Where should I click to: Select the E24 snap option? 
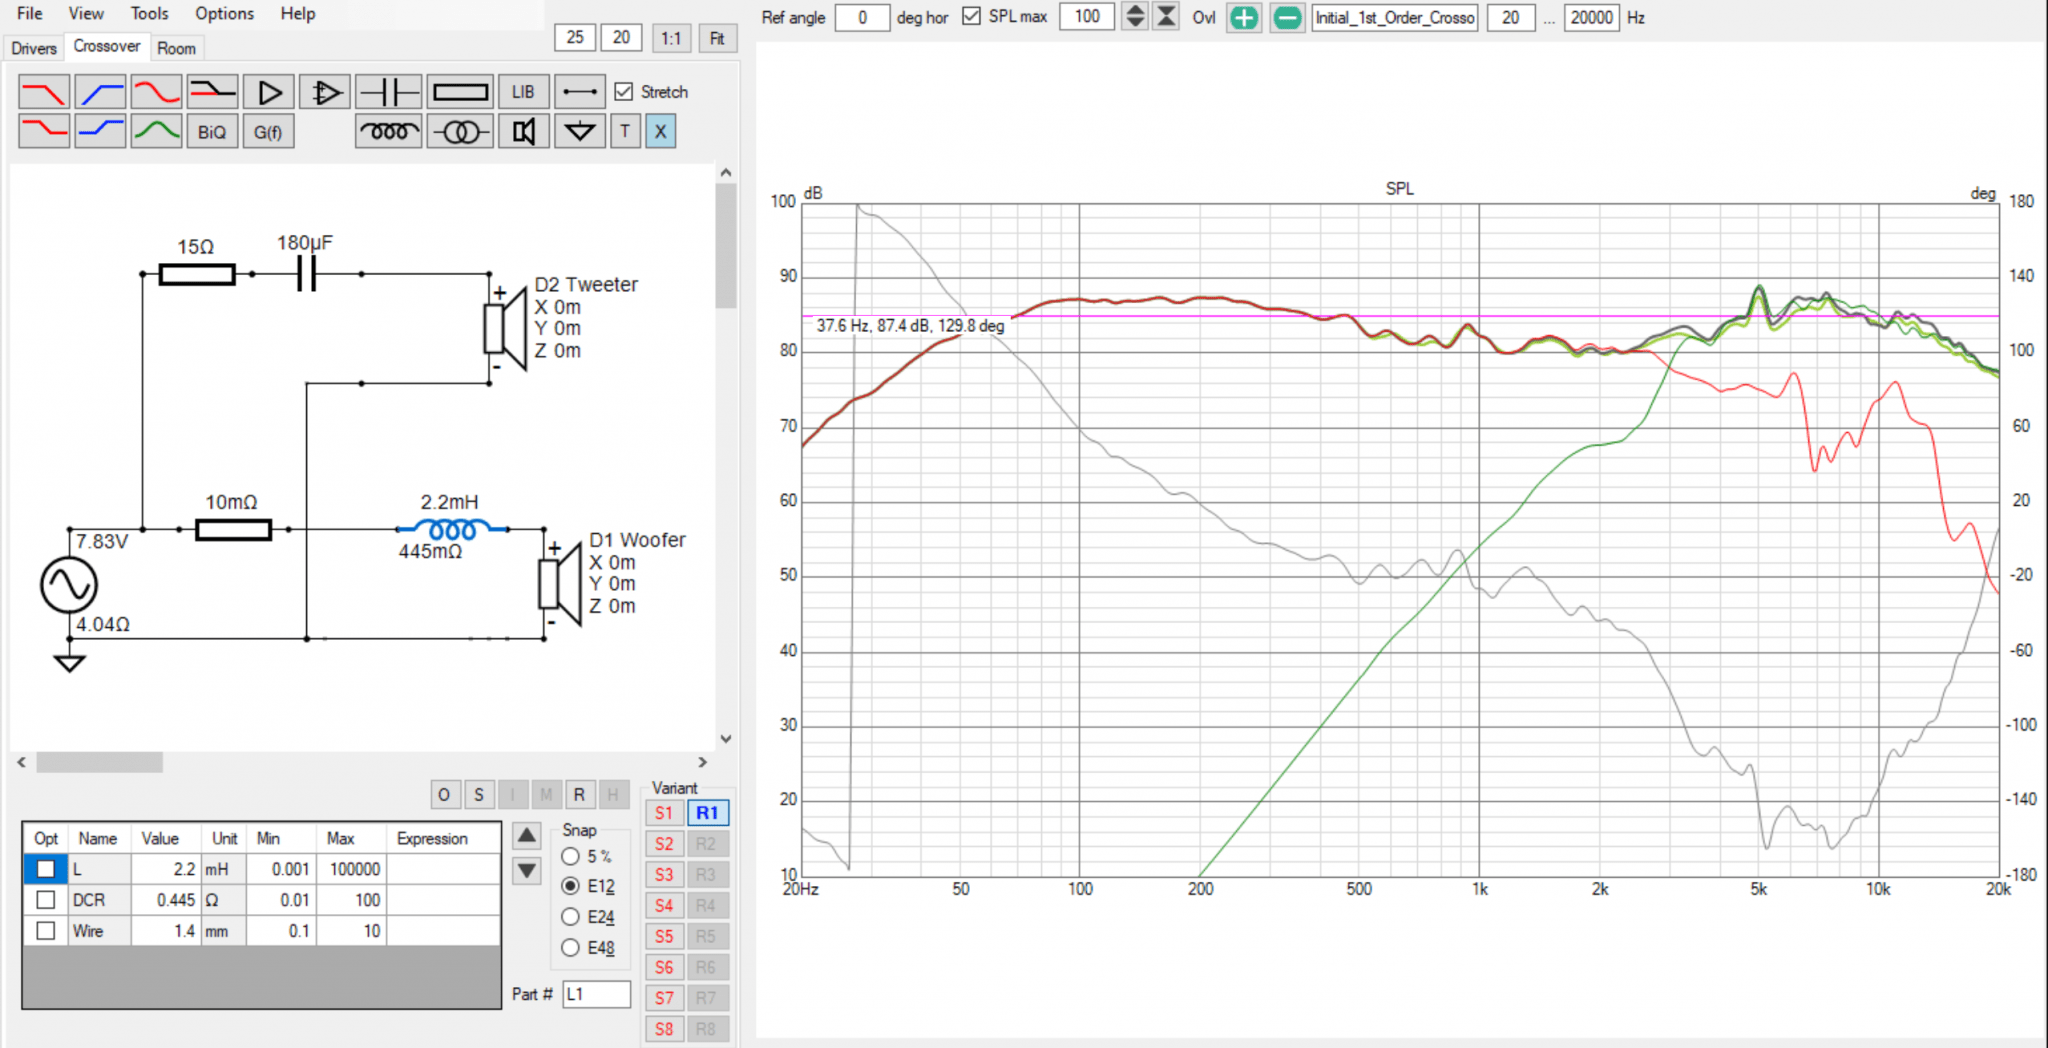tap(571, 917)
